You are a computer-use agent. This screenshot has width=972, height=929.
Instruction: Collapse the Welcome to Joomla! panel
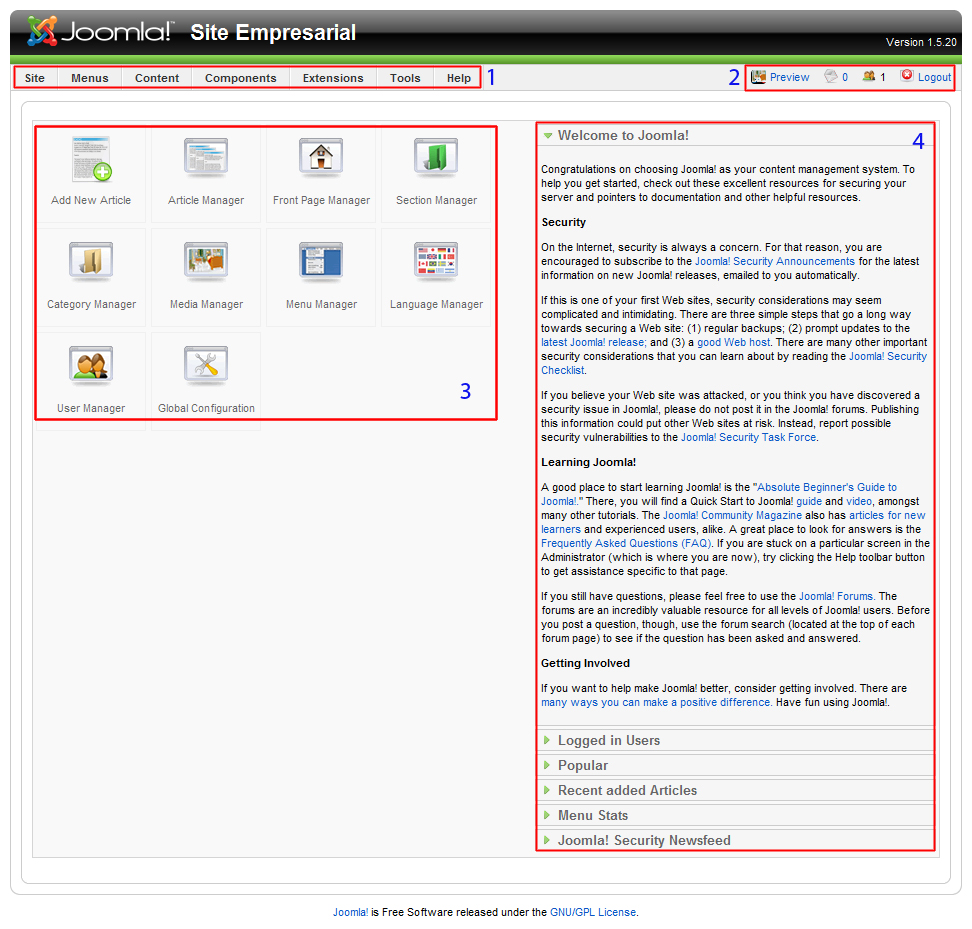[735, 135]
